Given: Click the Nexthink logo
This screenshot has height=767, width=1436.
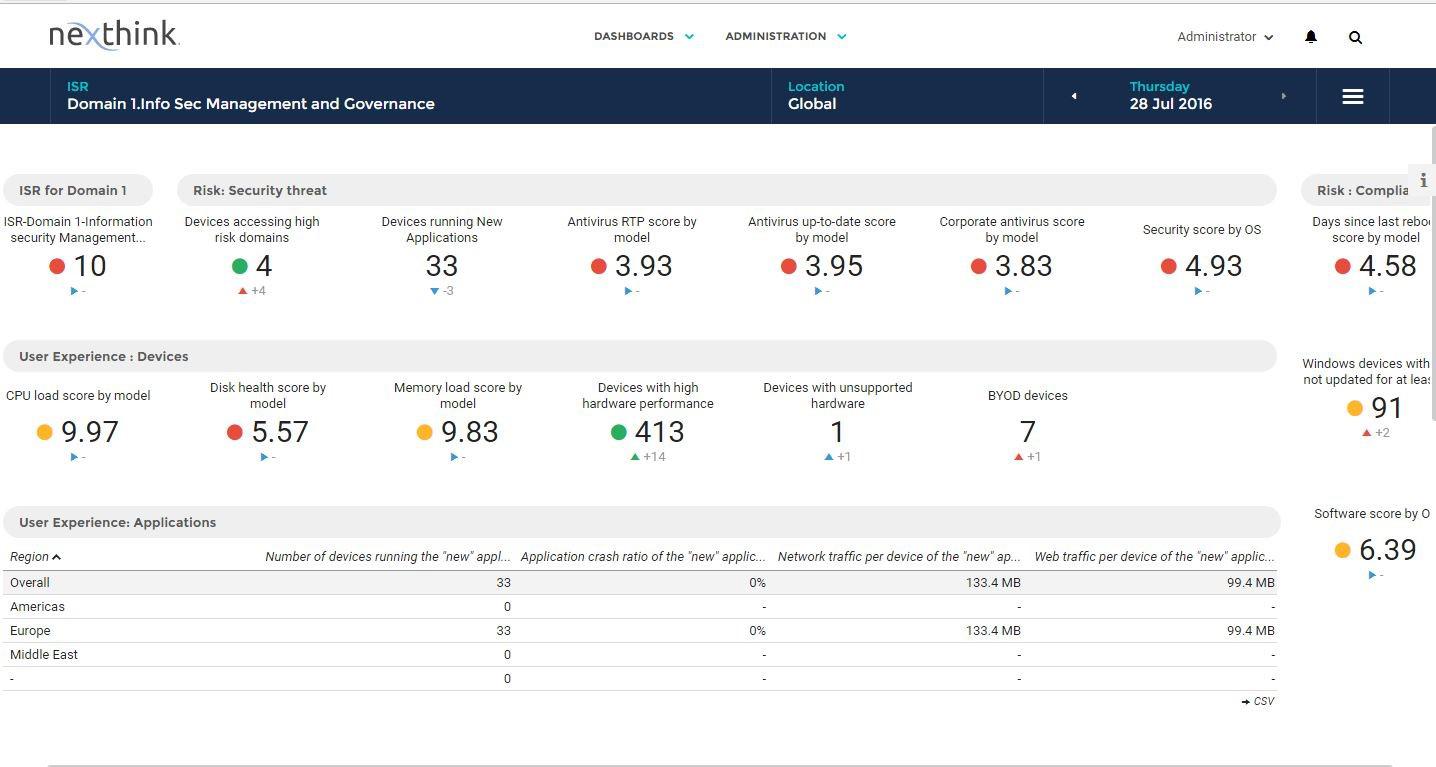Looking at the screenshot, I should coord(114,35).
